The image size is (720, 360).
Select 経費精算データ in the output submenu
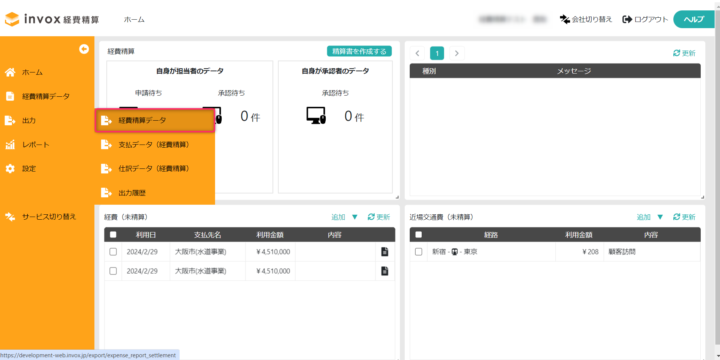click(155, 120)
